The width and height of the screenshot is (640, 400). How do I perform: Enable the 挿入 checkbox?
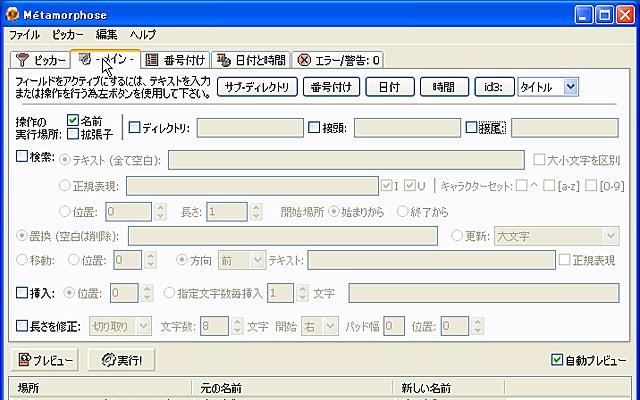click(x=22, y=293)
